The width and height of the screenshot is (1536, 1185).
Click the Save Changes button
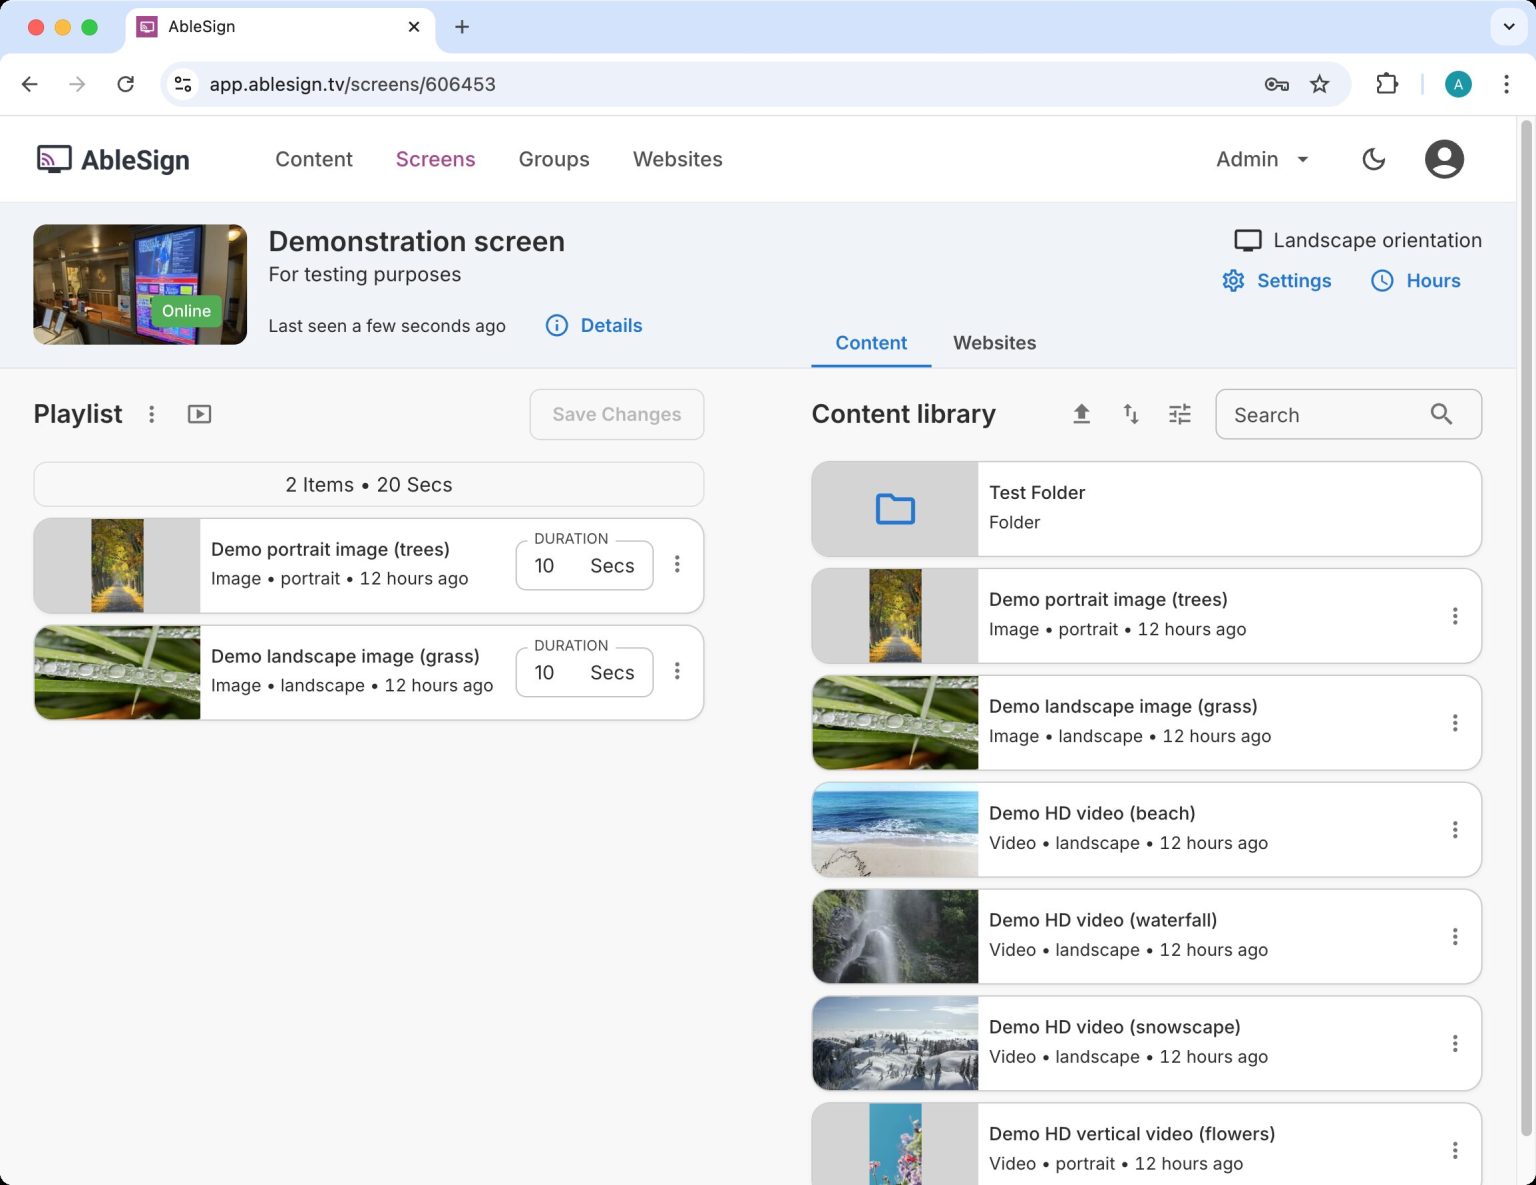click(x=617, y=414)
